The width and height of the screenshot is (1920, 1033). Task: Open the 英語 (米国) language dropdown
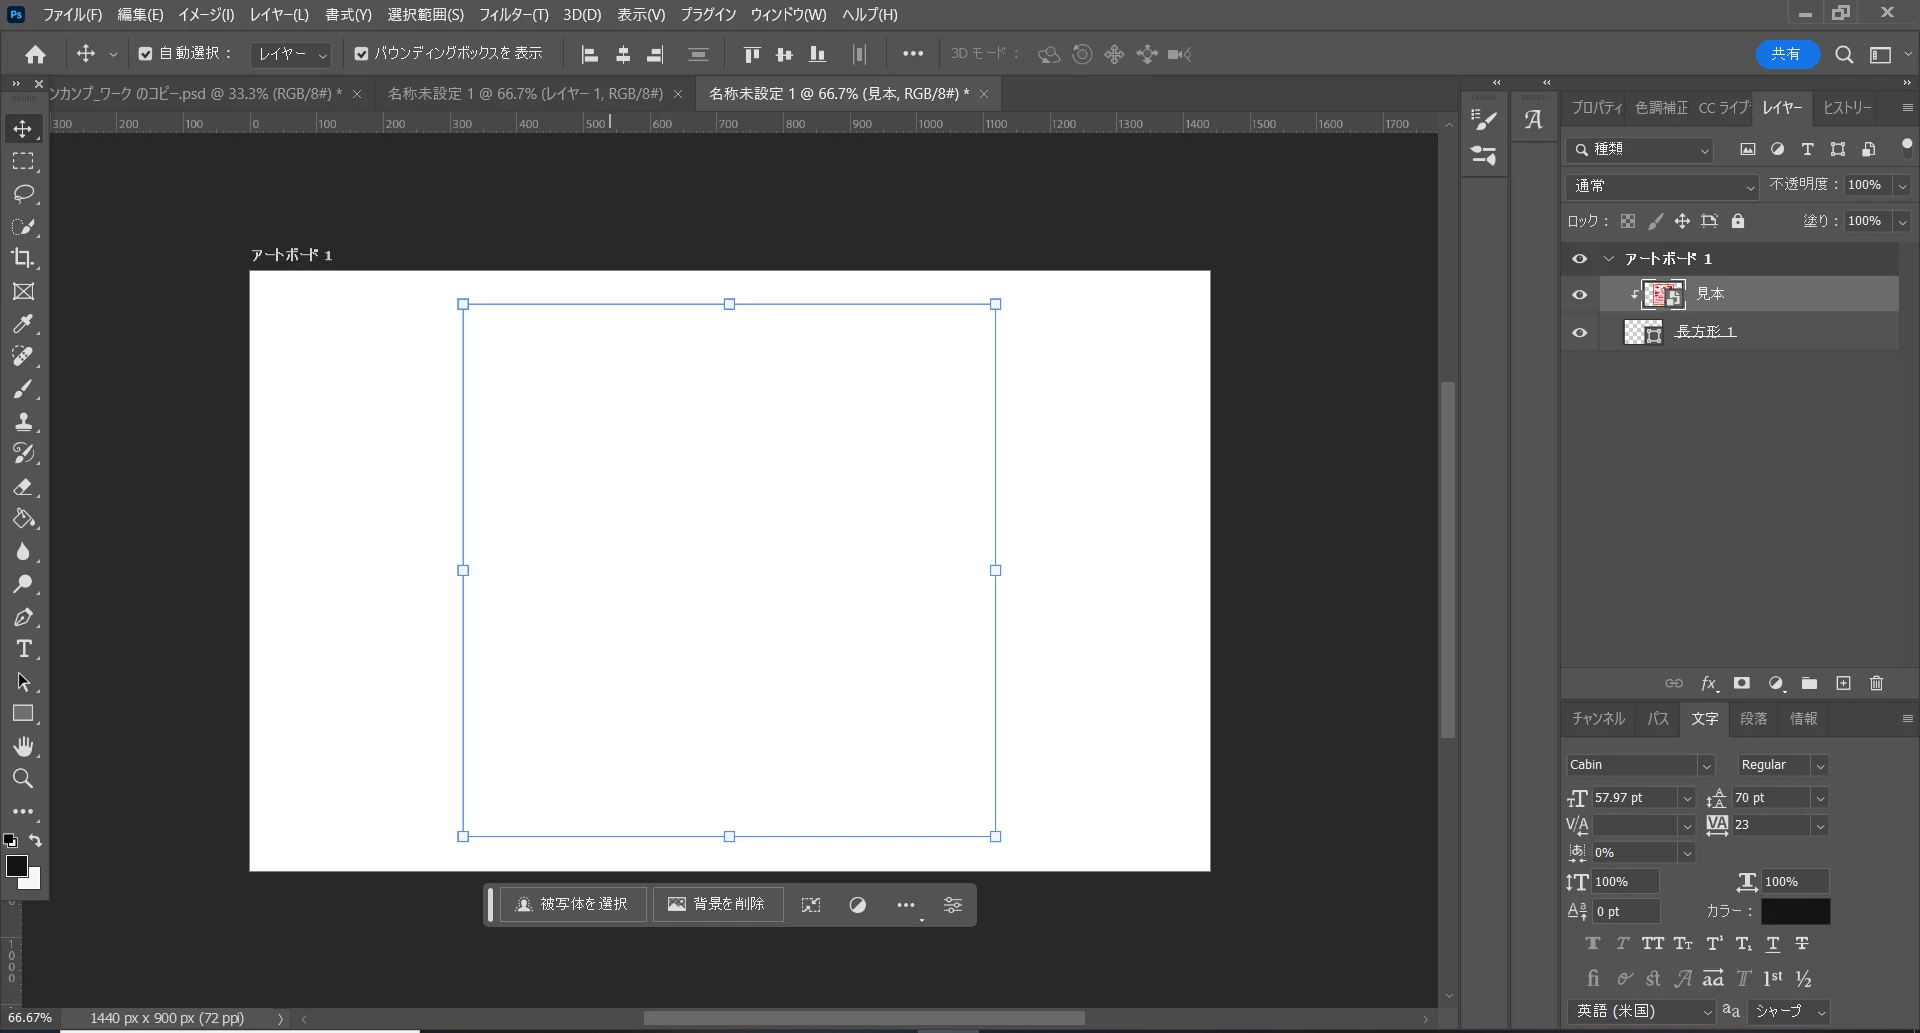pyautogui.click(x=1642, y=1011)
